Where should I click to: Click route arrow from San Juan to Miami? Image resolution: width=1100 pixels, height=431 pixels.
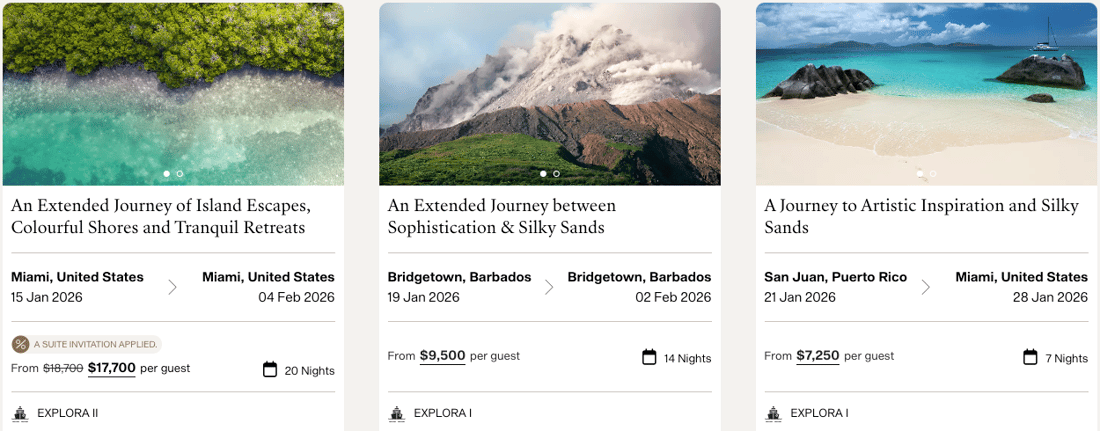(x=926, y=287)
